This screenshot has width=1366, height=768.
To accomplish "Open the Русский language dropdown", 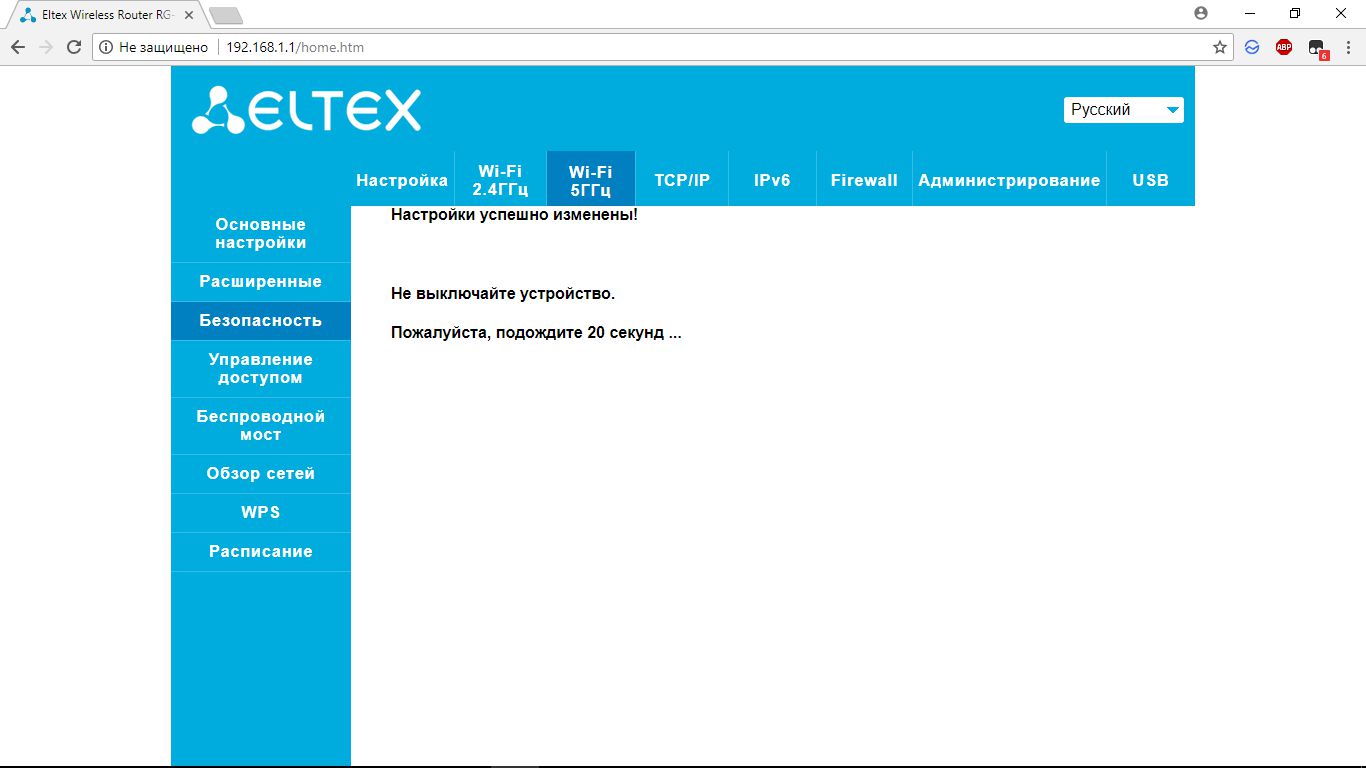I will (x=1123, y=110).
